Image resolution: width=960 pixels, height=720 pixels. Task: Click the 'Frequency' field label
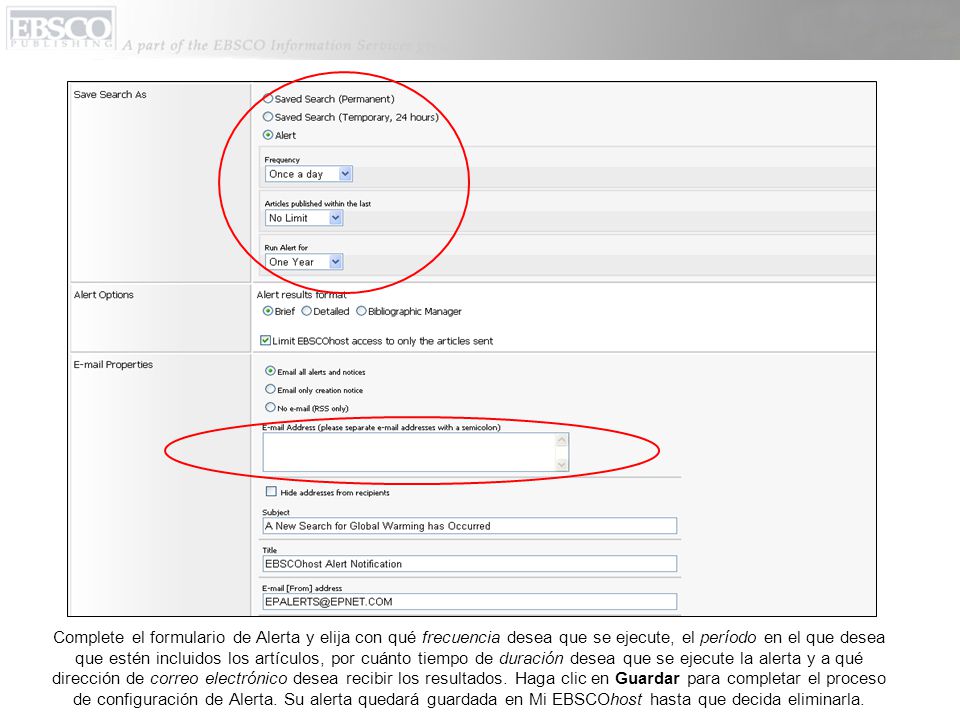pyautogui.click(x=282, y=160)
